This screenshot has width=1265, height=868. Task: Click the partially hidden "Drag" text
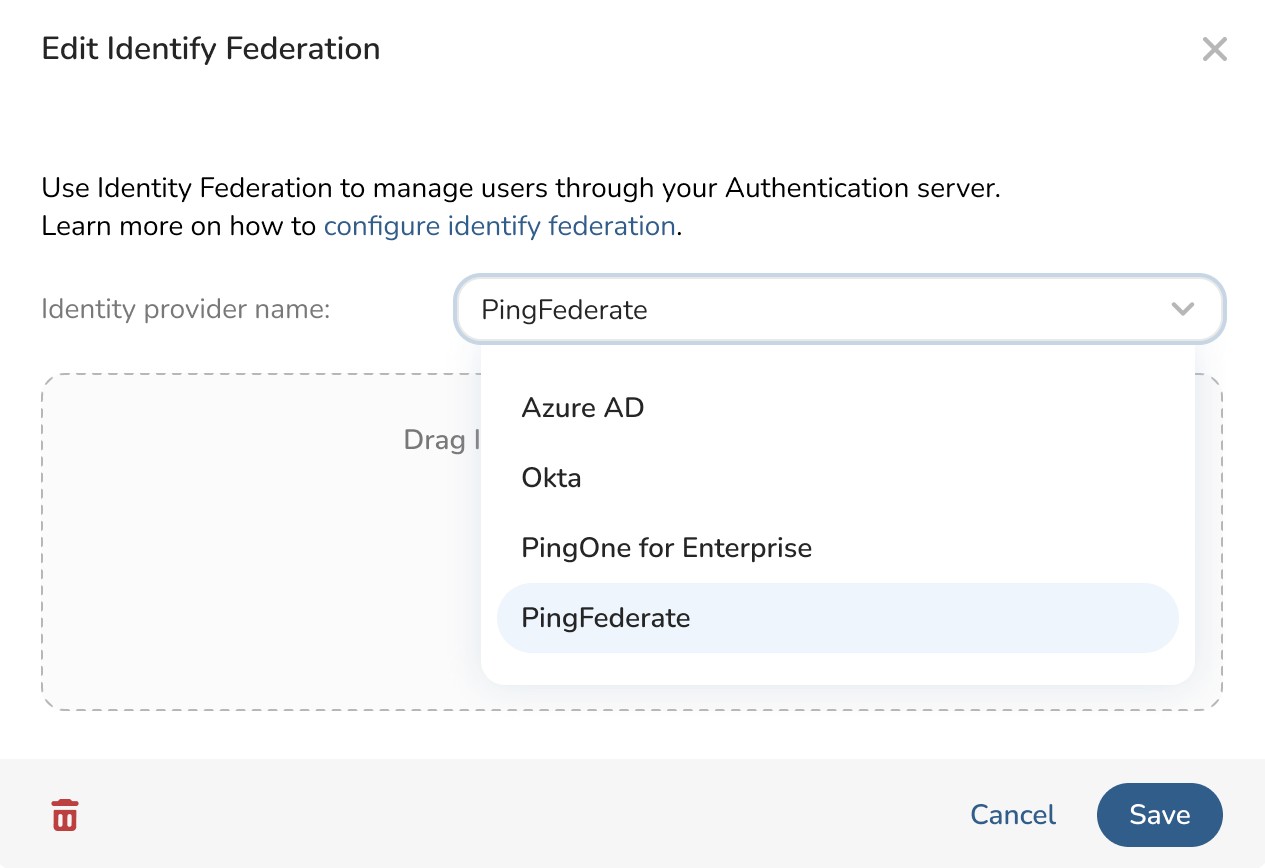coord(434,440)
